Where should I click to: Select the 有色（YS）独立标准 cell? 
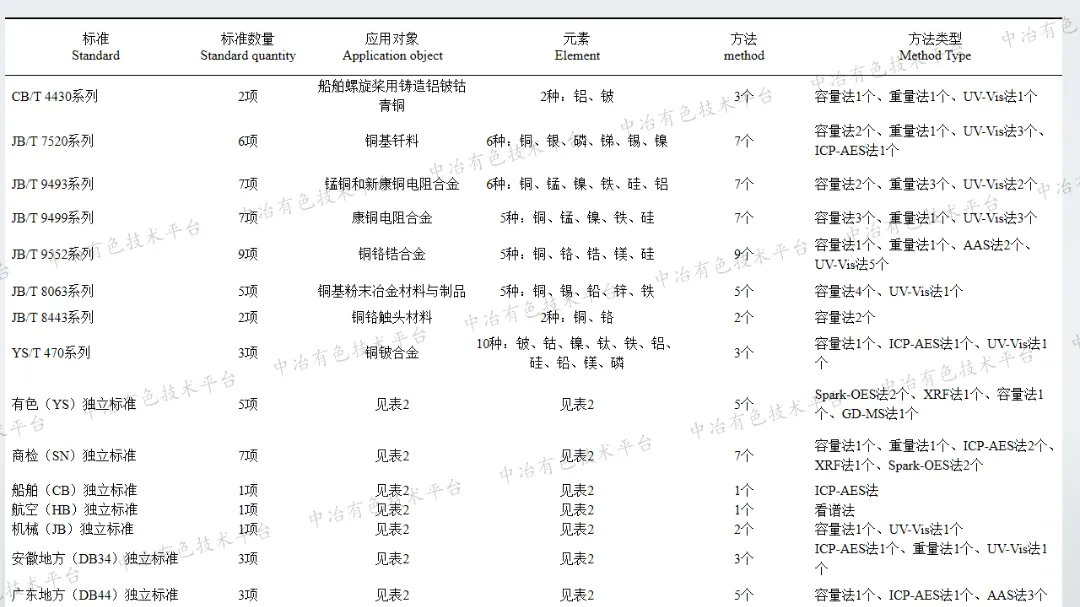tap(74, 404)
